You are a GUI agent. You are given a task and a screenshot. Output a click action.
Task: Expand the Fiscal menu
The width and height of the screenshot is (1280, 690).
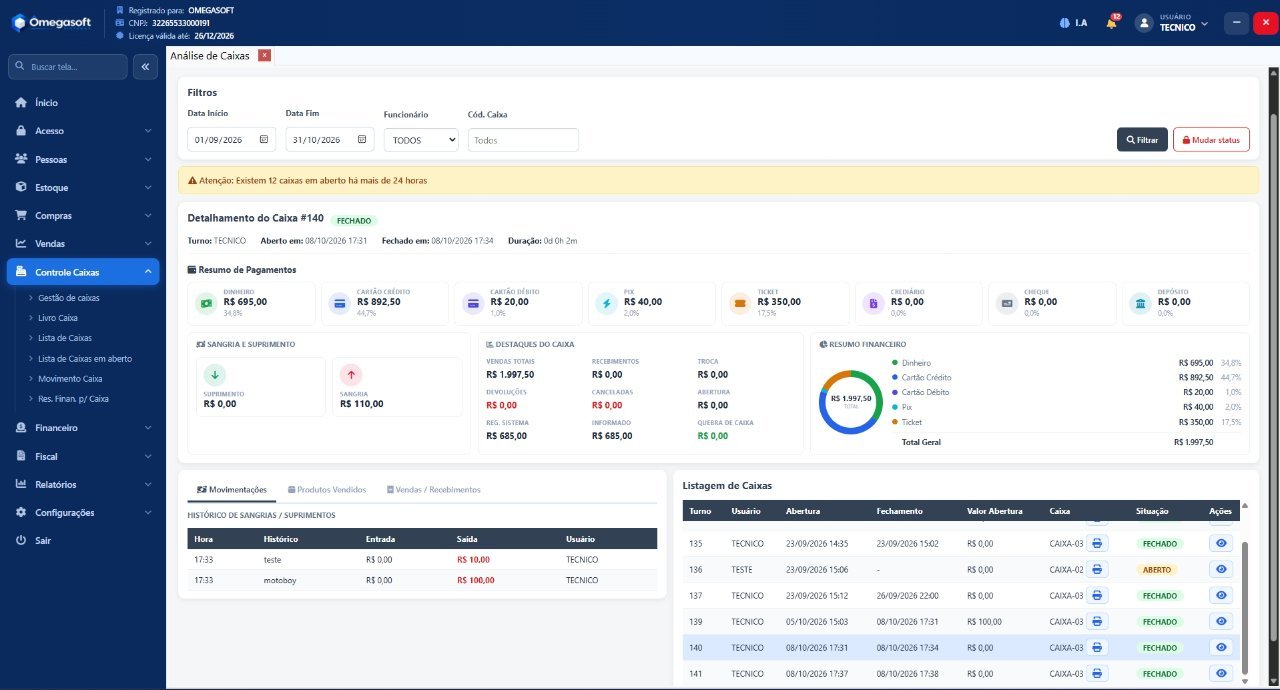pos(83,456)
